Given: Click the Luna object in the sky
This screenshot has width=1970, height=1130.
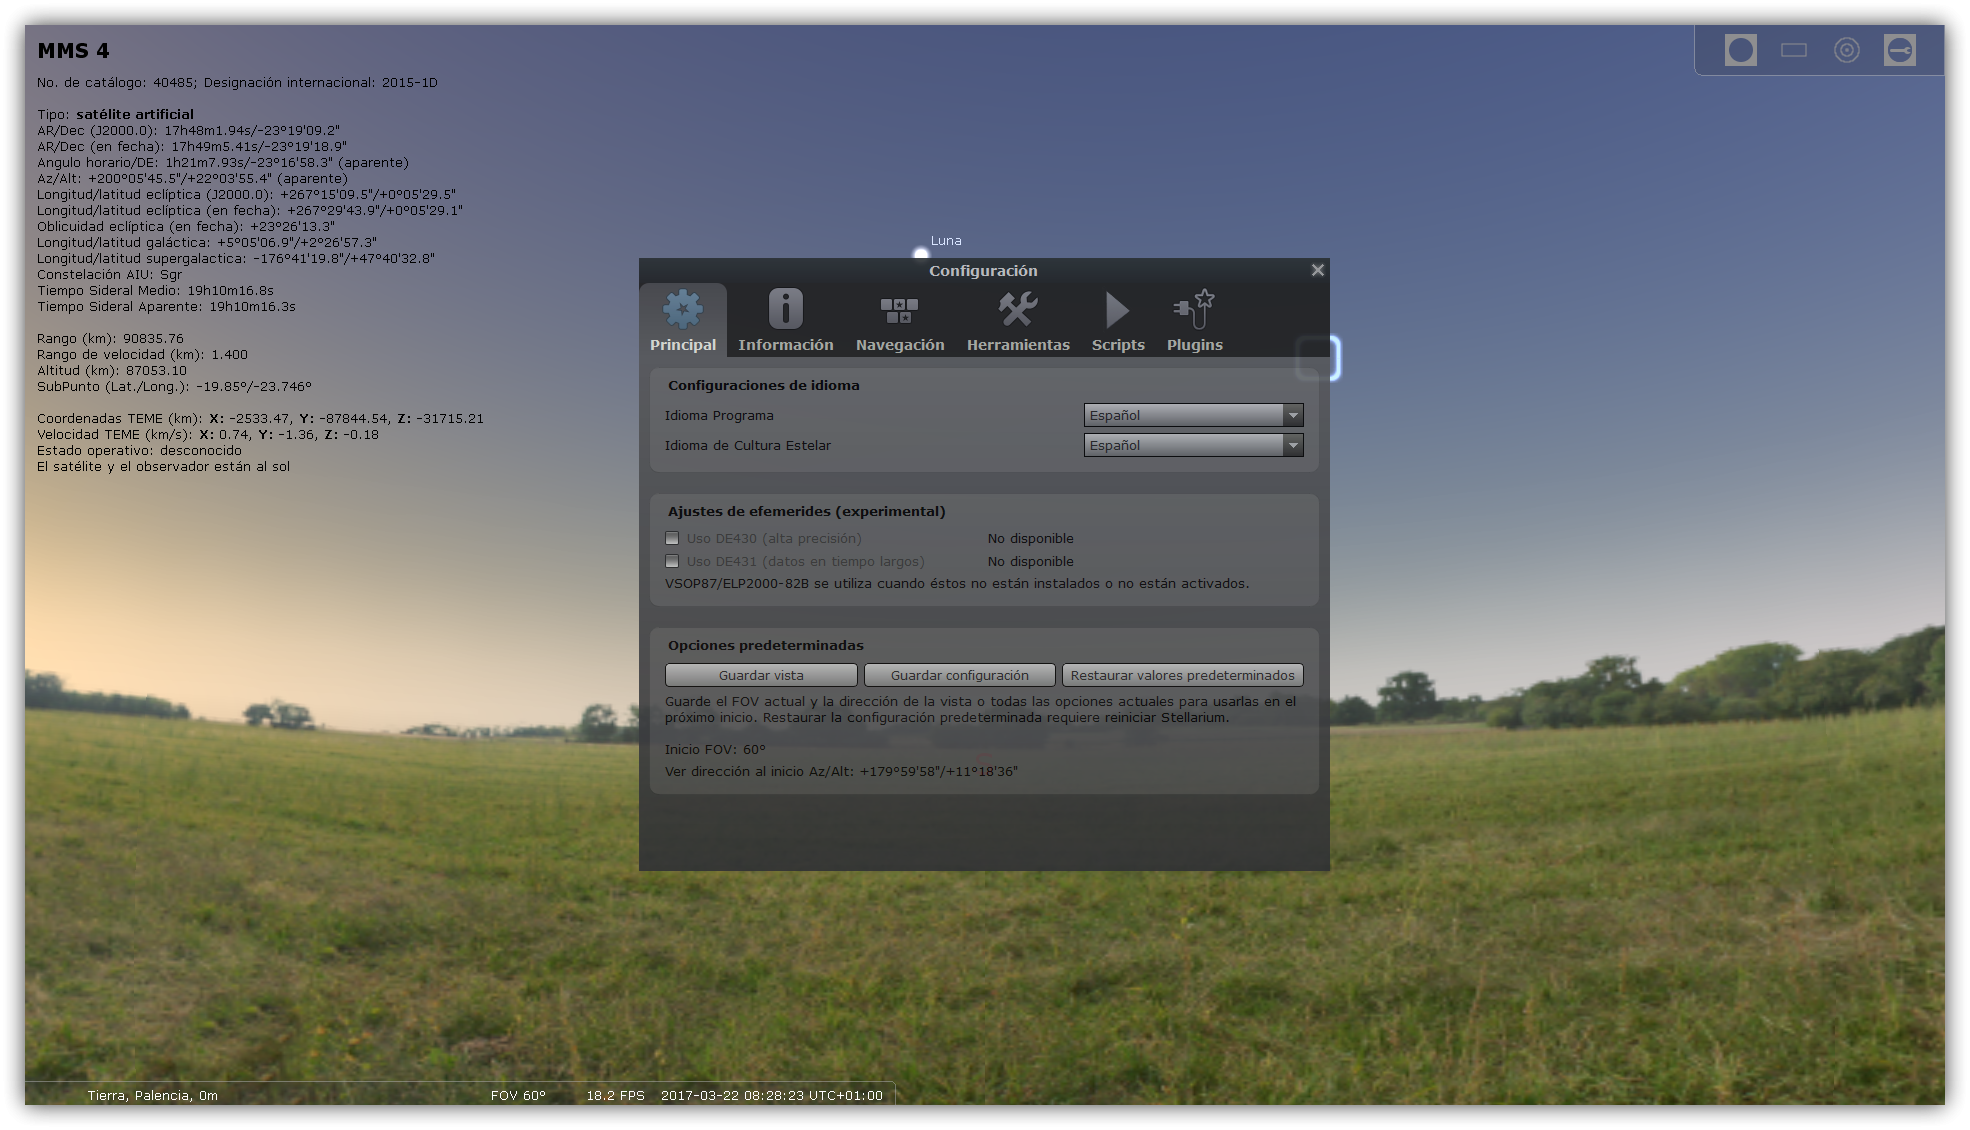Looking at the screenshot, I should pos(921,253).
